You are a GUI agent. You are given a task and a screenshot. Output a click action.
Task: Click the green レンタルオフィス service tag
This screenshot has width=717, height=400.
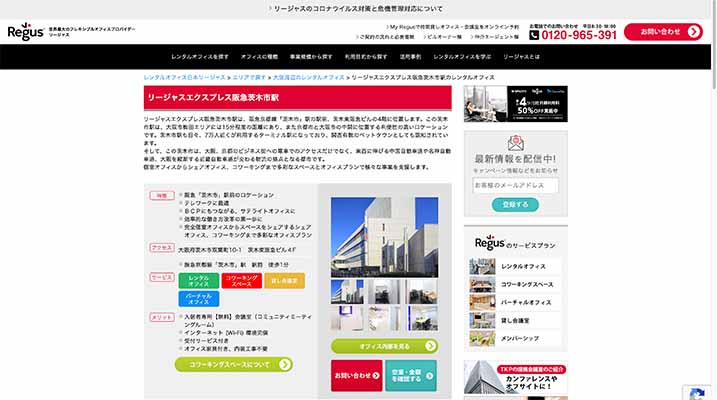tap(198, 281)
